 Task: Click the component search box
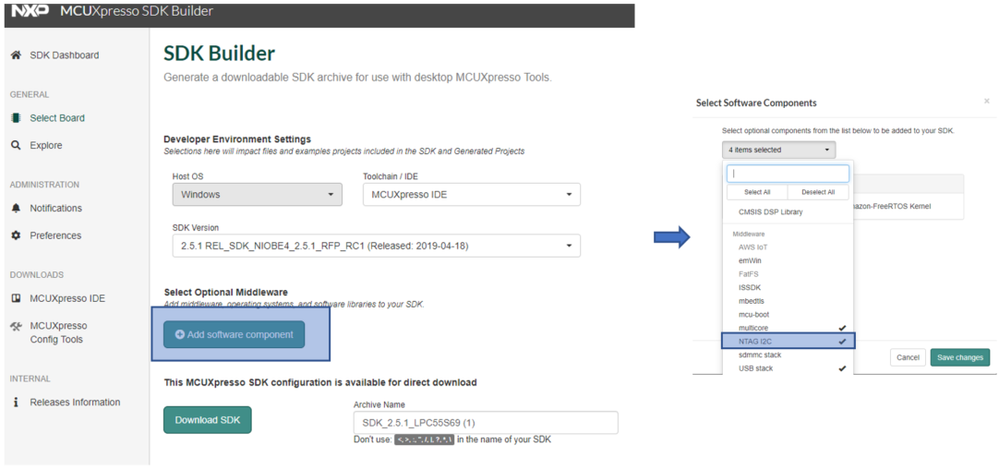(787, 173)
